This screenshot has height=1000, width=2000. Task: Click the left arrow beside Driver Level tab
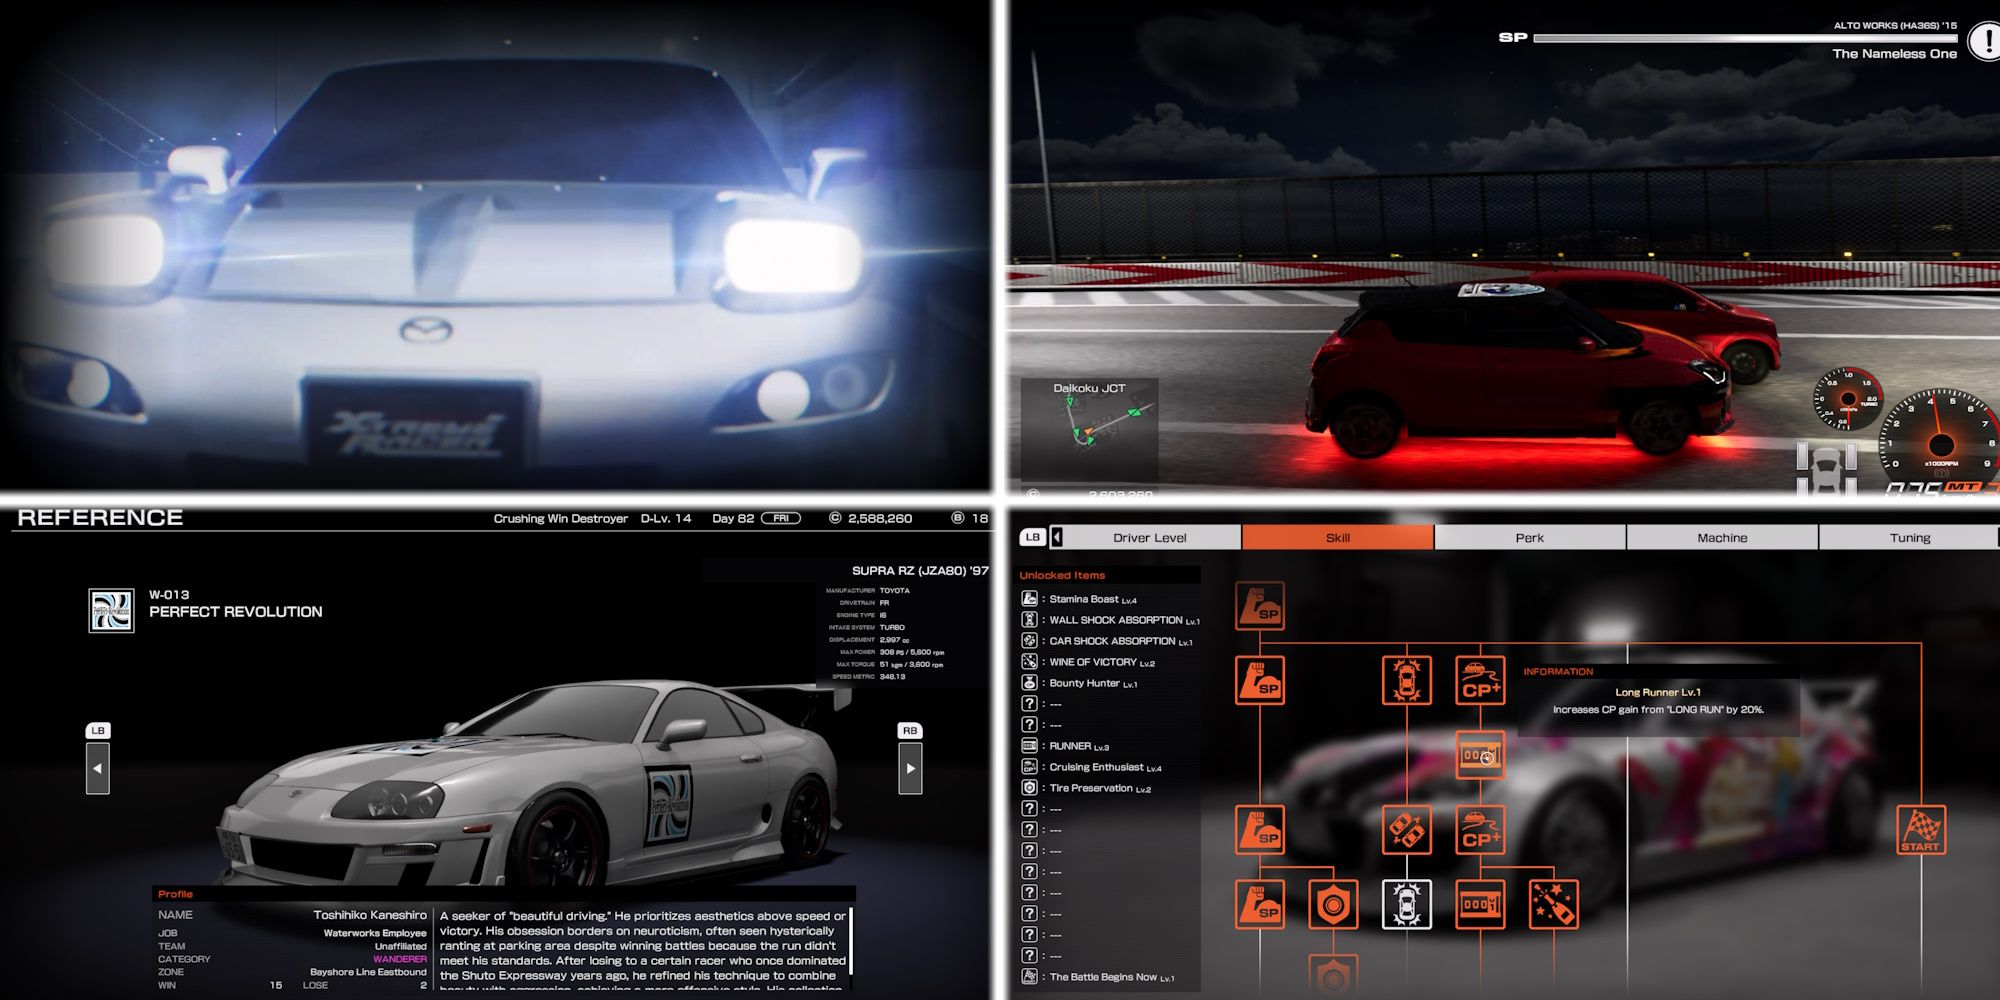[1057, 537]
